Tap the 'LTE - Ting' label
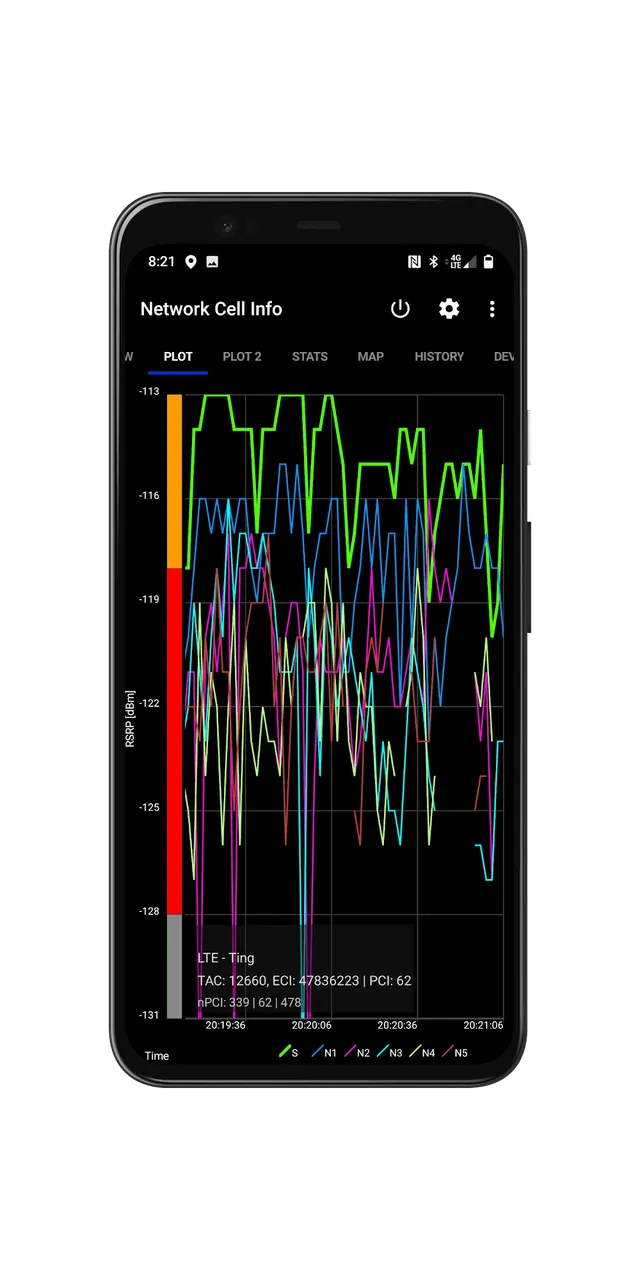The width and height of the screenshot is (640, 1280). click(x=226, y=958)
